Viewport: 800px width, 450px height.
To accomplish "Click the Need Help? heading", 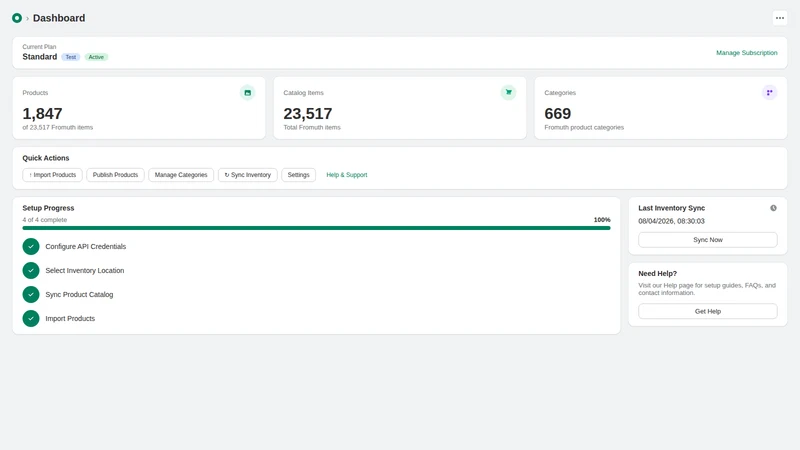I will 658,273.
